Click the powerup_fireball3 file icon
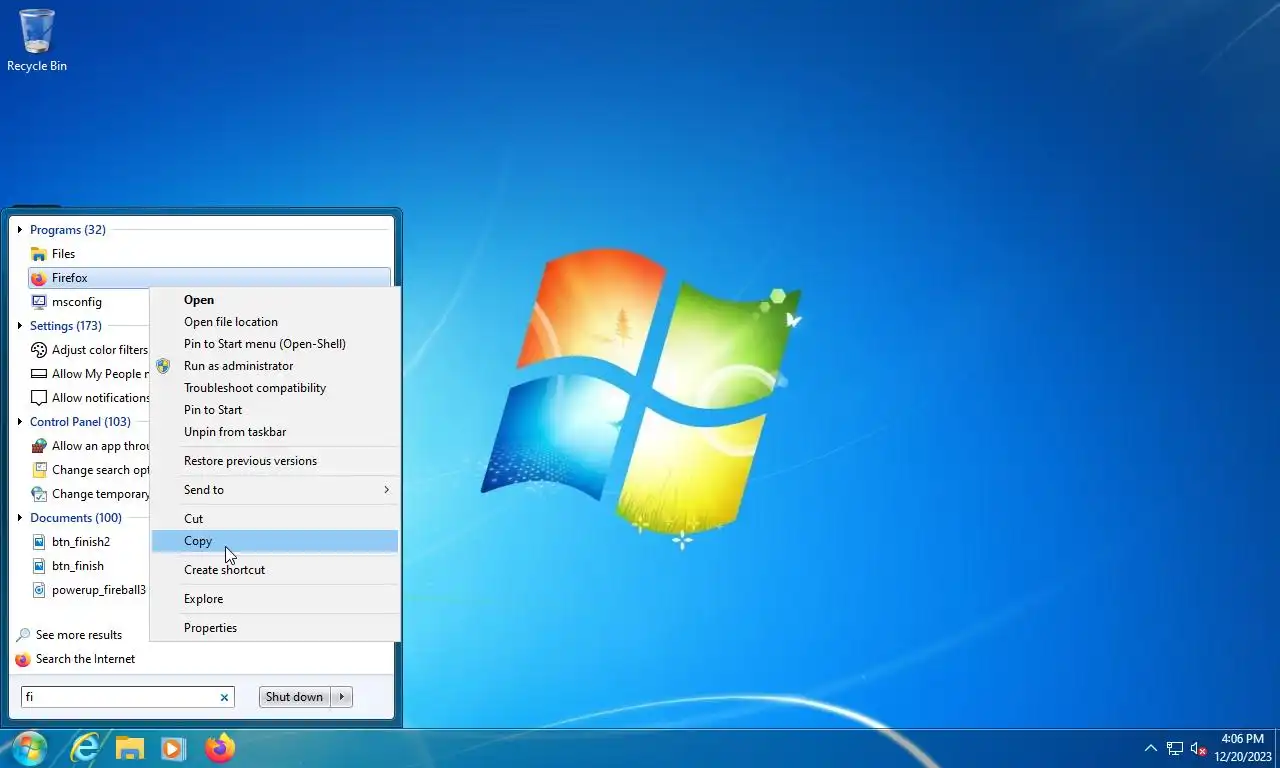This screenshot has height=768, width=1280. pyautogui.click(x=39, y=590)
